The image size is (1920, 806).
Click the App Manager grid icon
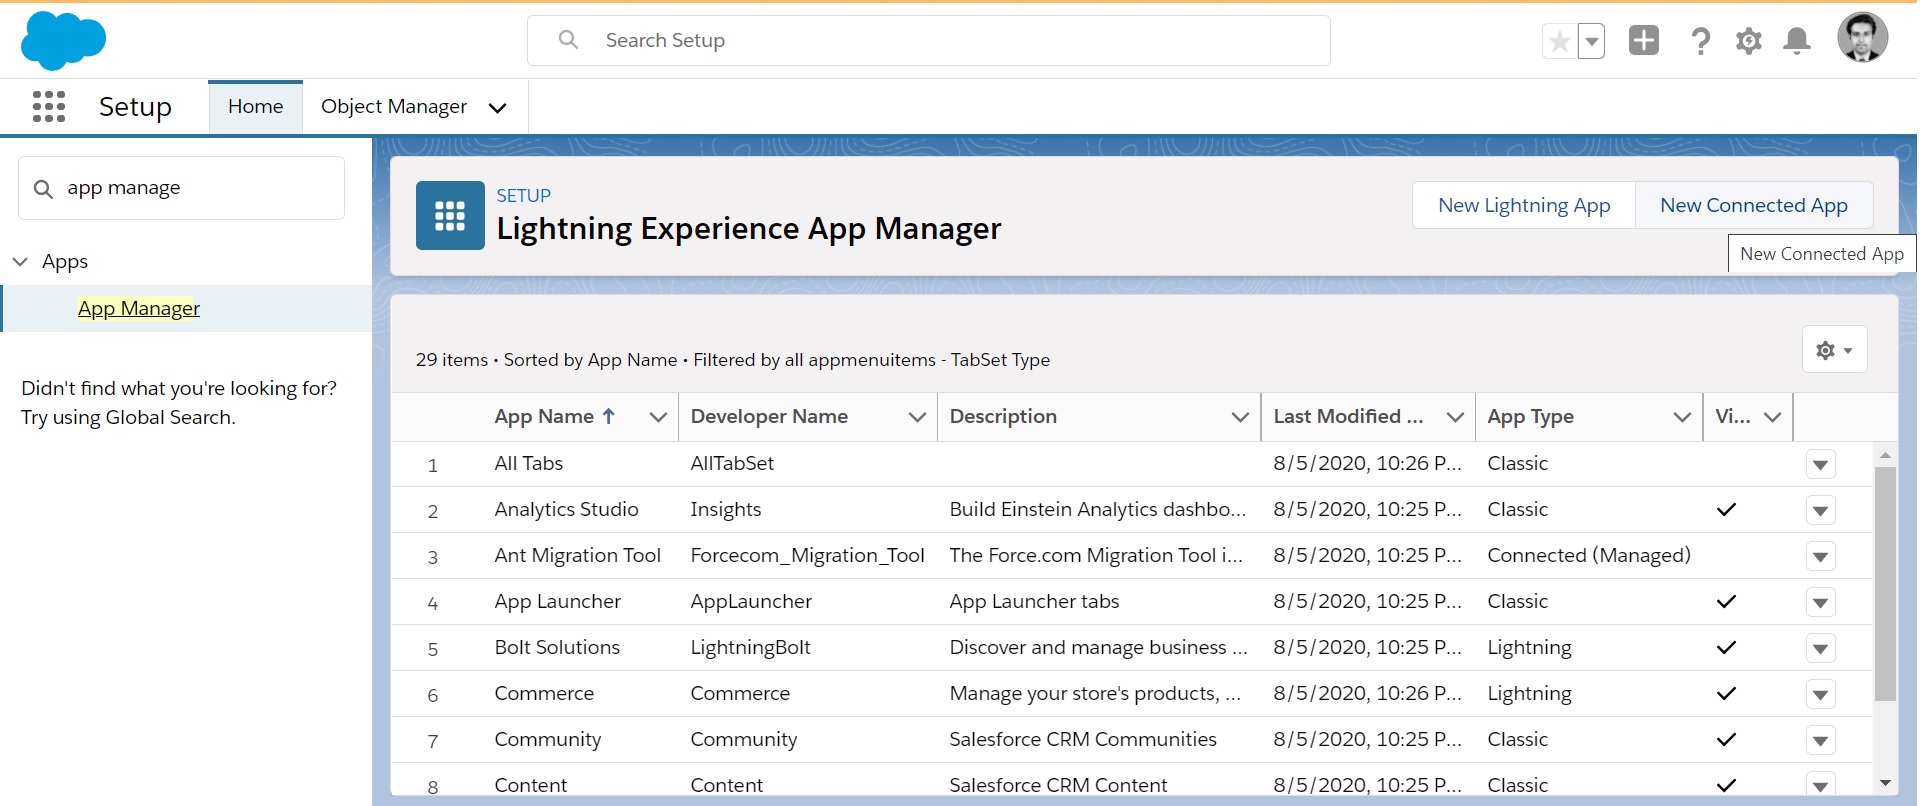click(x=450, y=215)
